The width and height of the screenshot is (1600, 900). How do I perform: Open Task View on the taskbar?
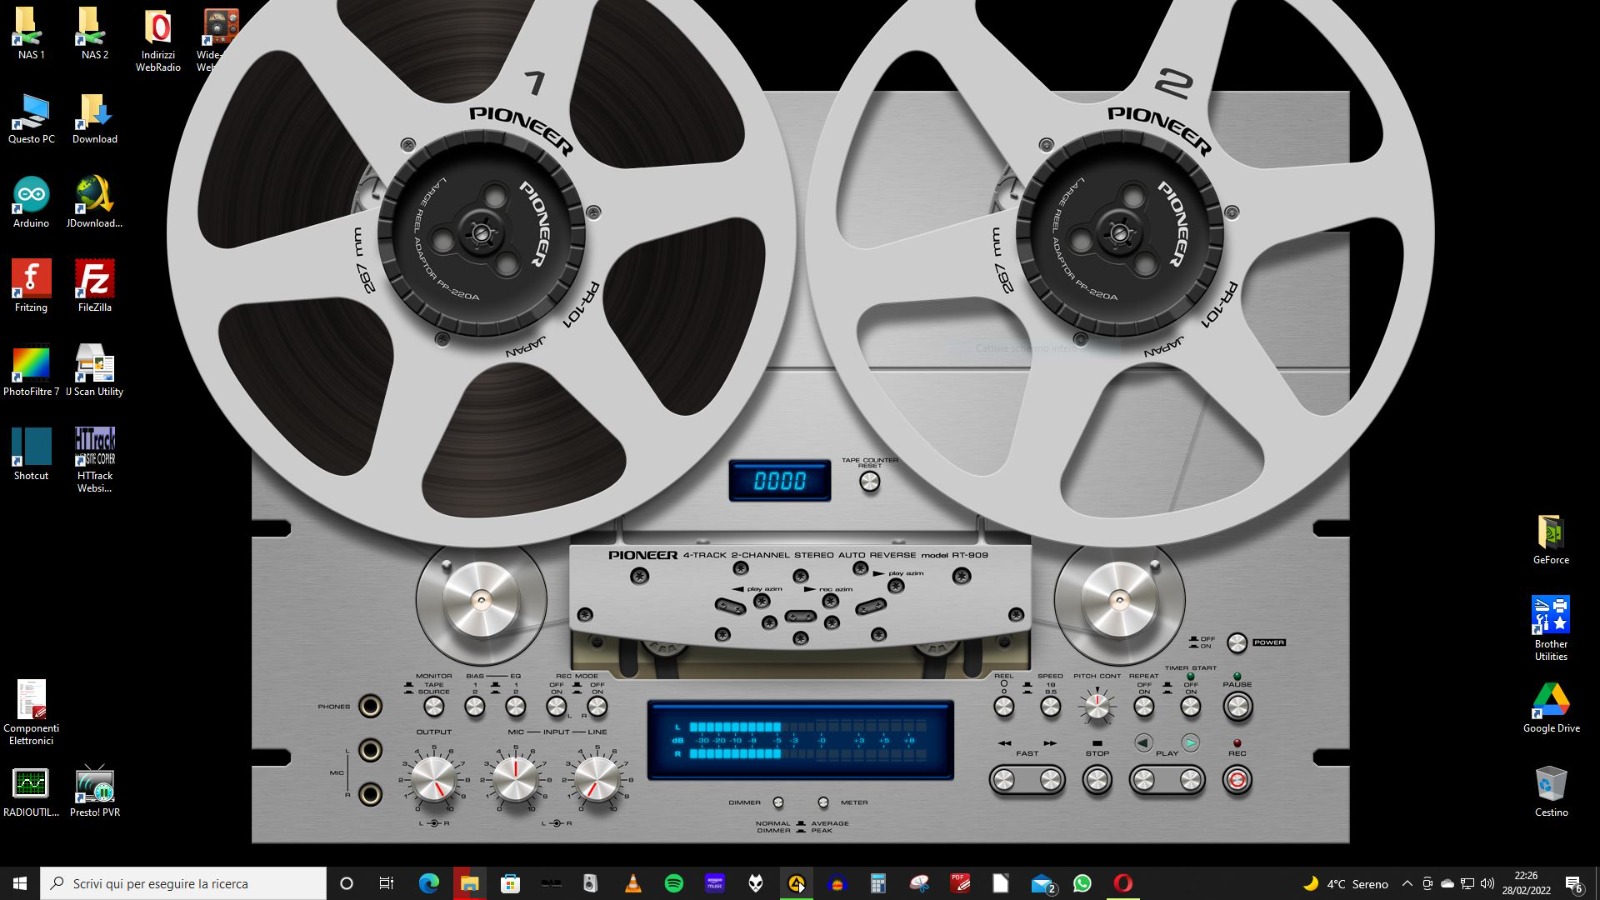(386, 883)
